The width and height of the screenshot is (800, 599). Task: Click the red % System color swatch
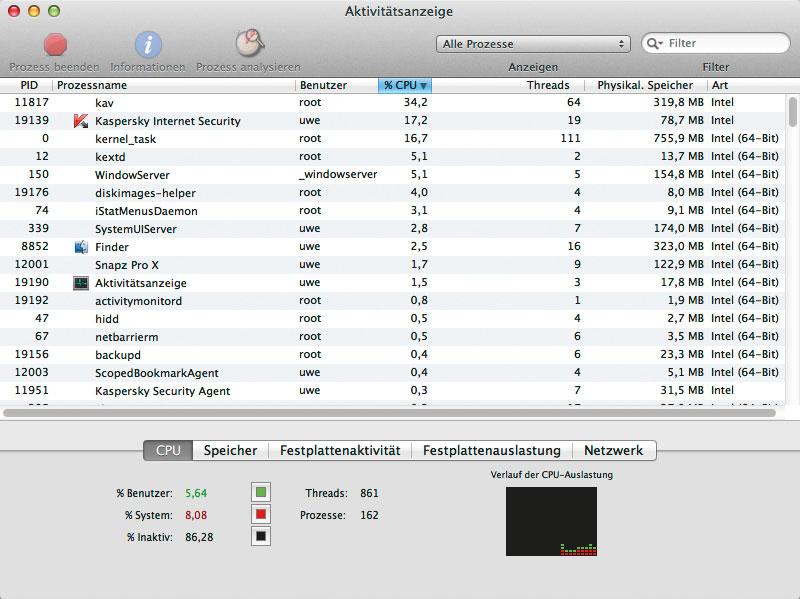(x=261, y=514)
